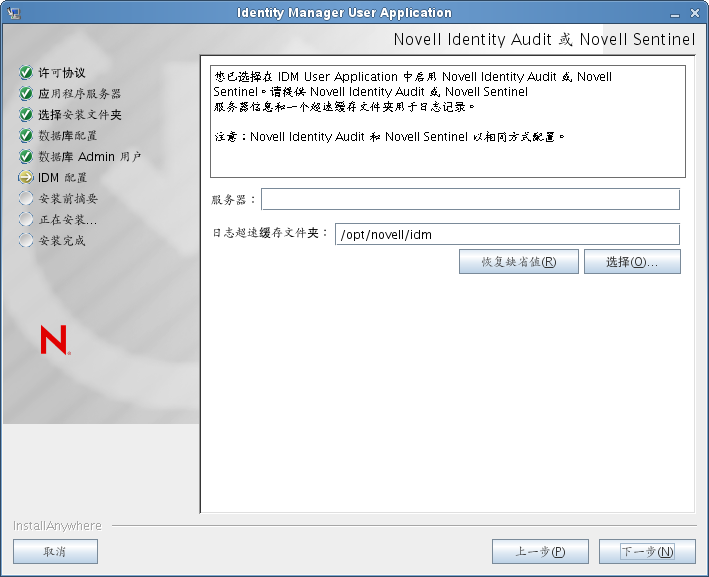Click the 服务器： field label
Viewport: 709px width, 577px height.
(233, 199)
